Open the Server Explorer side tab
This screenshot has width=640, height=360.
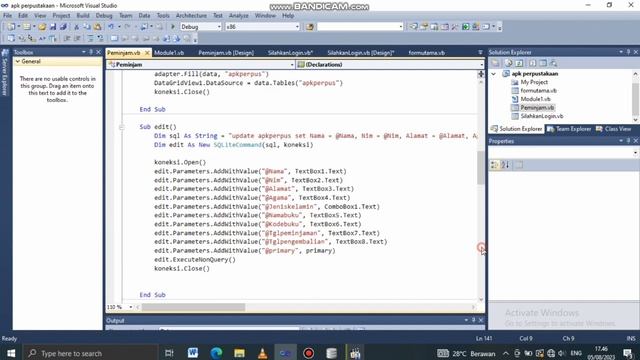(x=5, y=73)
